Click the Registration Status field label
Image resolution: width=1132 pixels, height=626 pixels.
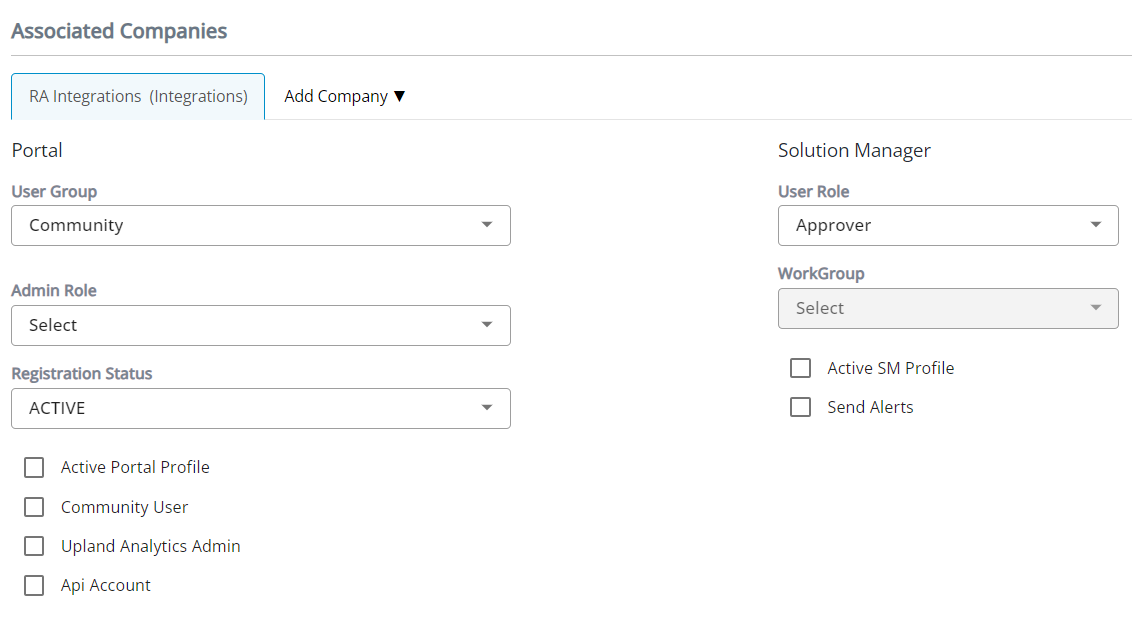[82, 373]
